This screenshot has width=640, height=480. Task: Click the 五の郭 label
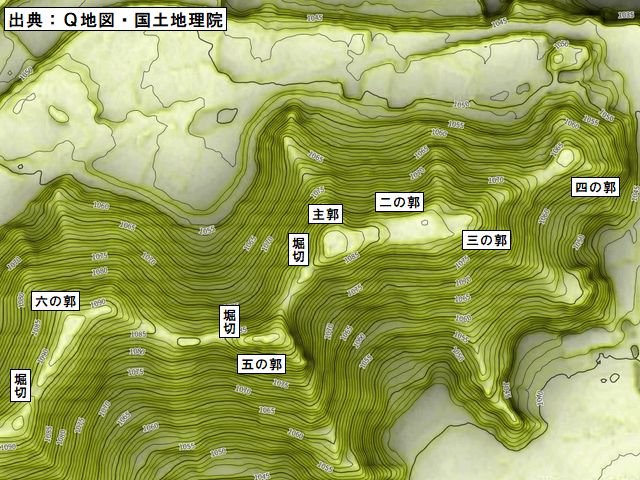pyautogui.click(x=262, y=364)
